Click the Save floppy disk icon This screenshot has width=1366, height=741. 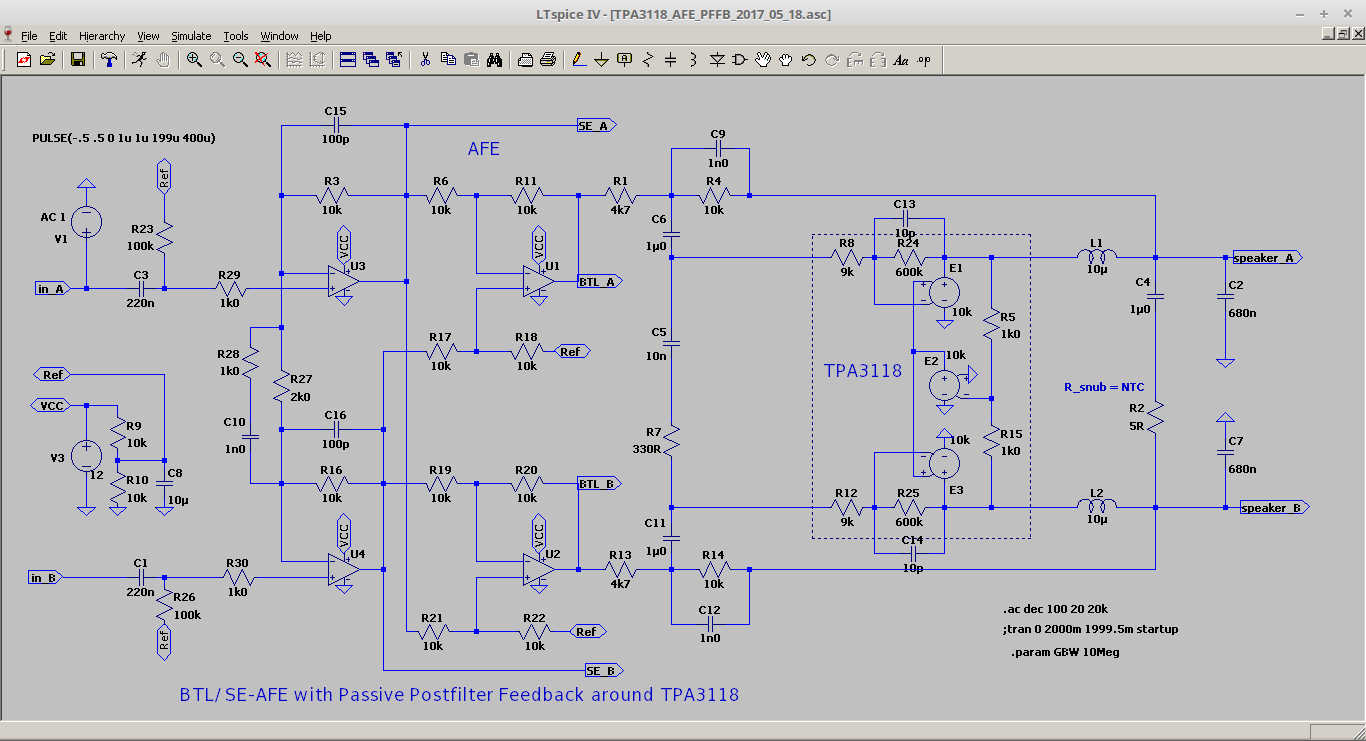point(78,60)
